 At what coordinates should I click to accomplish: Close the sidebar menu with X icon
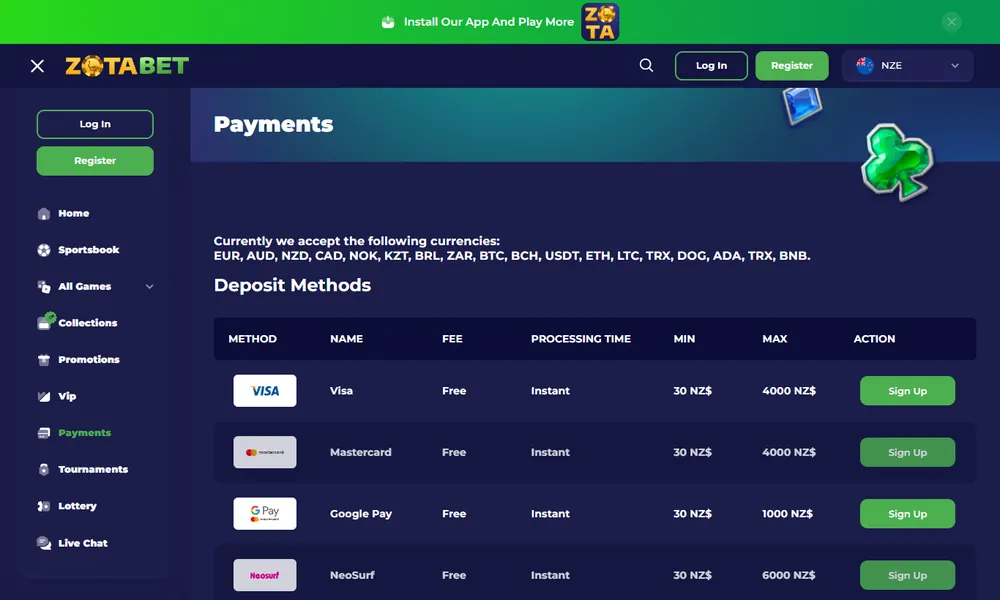37,66
